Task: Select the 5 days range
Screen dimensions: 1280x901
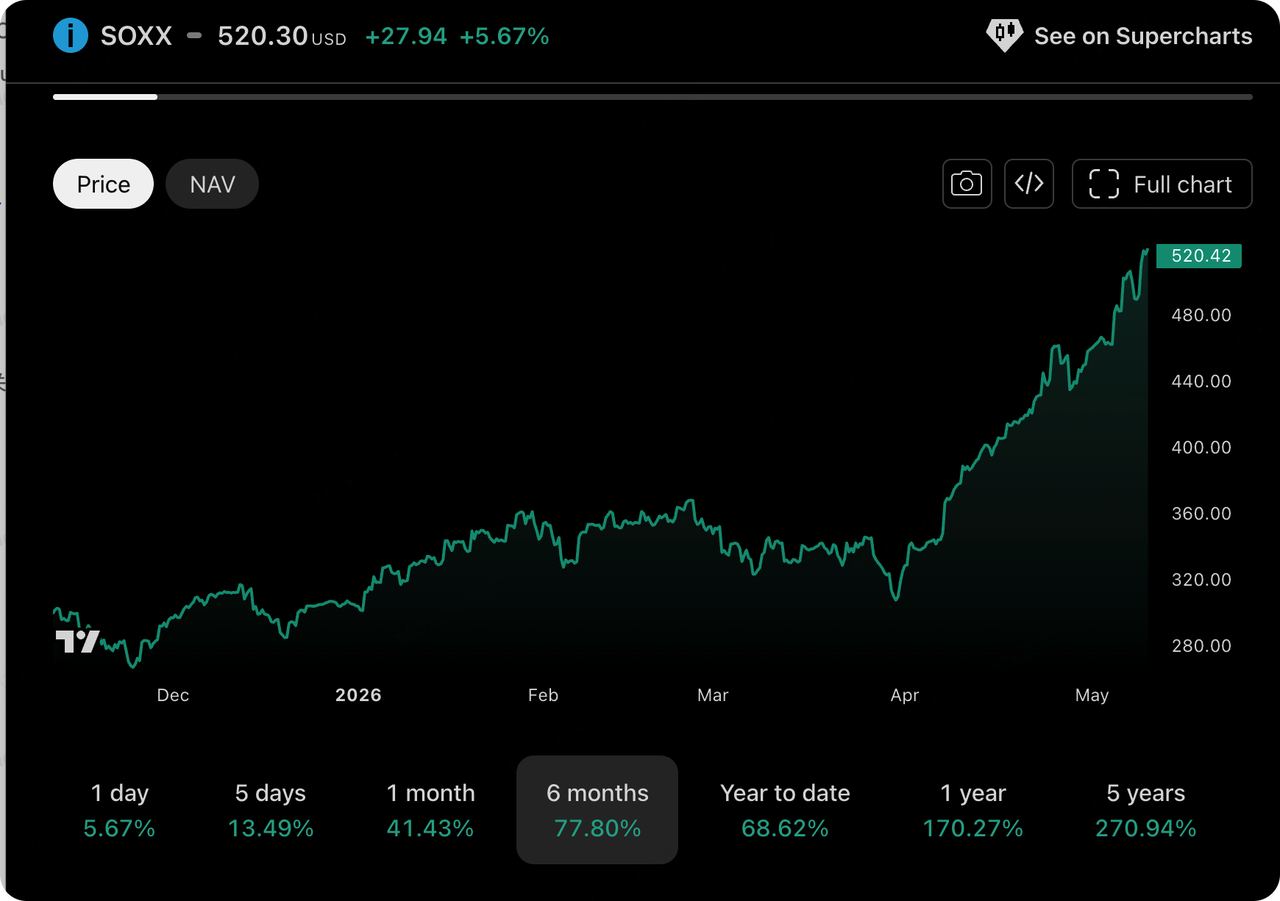Action: pos(271,810)
